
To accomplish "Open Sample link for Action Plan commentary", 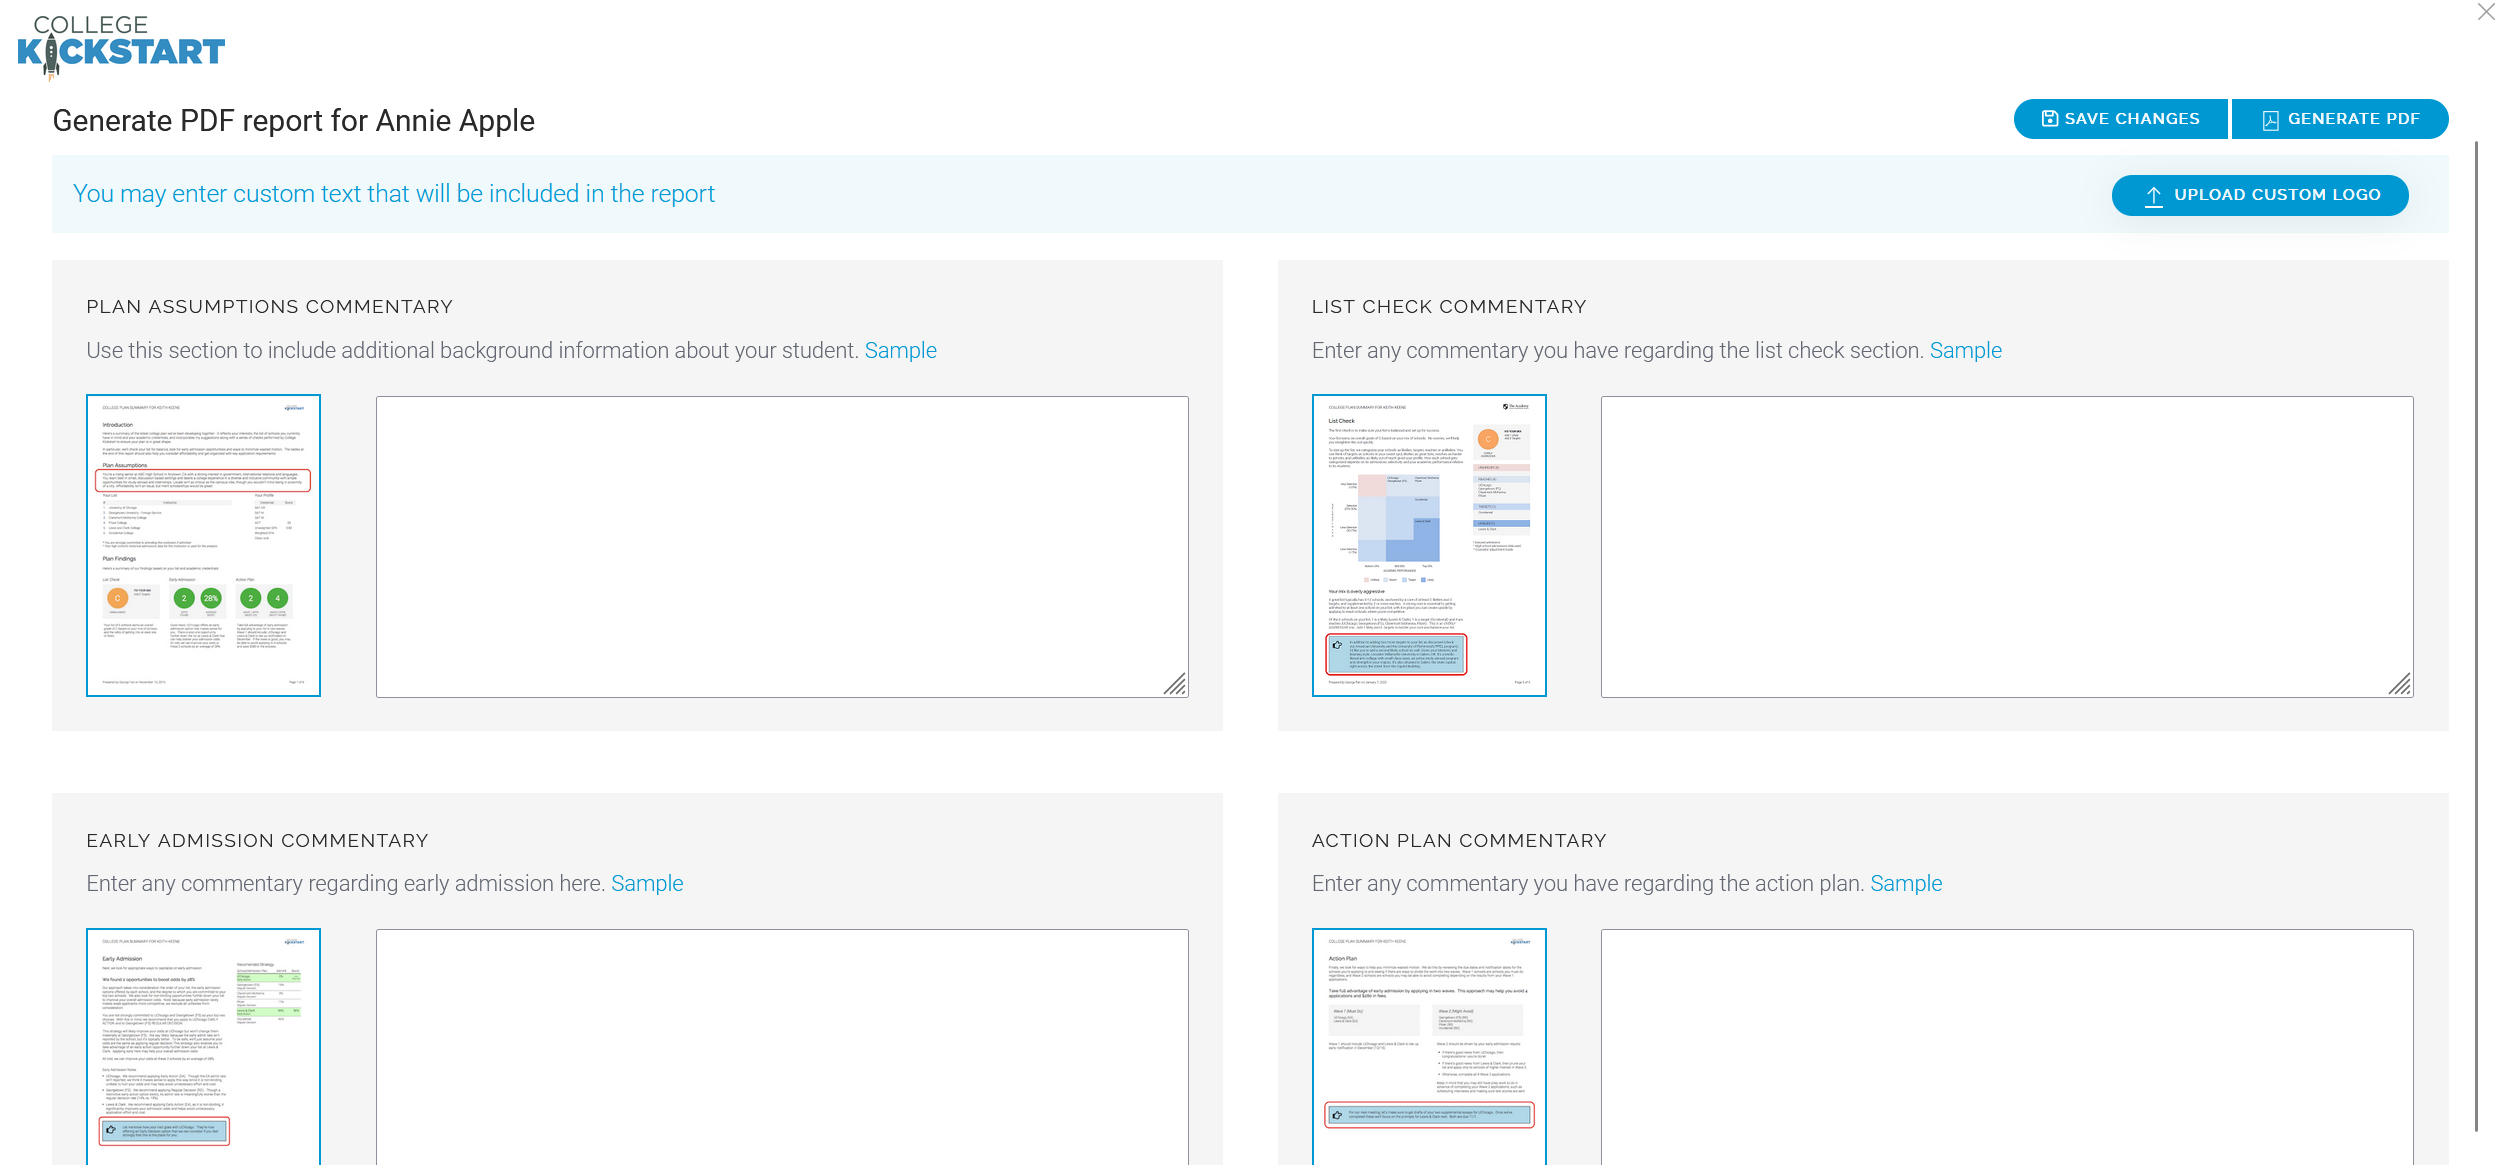I will click(1906, 884).
